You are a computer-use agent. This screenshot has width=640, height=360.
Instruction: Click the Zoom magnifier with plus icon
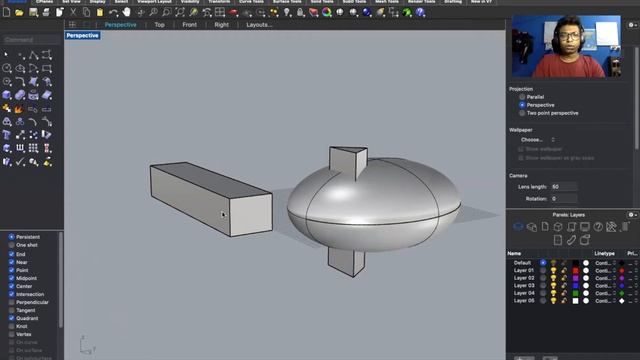coord(153,13)
